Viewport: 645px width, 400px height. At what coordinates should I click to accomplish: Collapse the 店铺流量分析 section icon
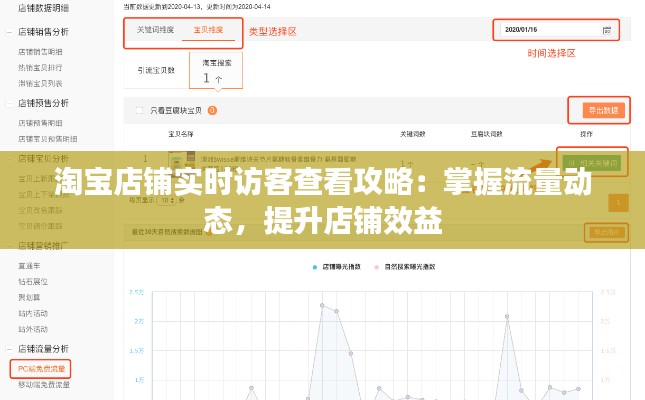coord(11,349)
